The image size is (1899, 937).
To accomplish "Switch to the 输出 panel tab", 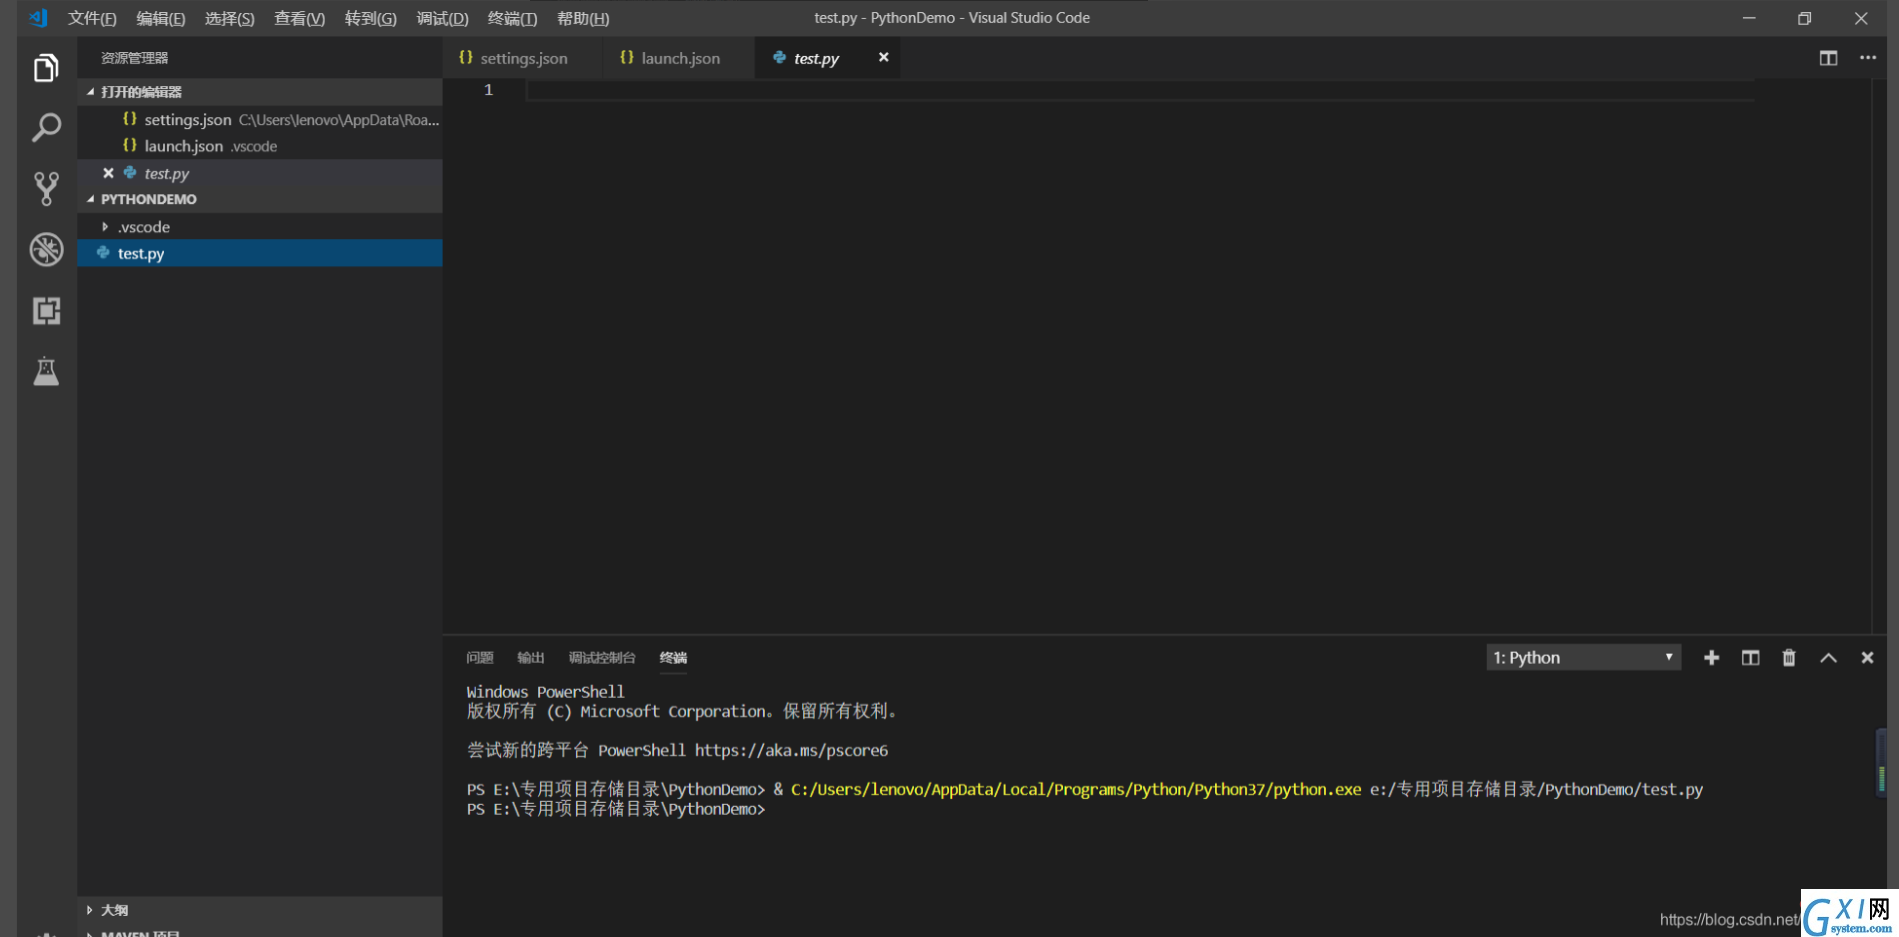I will click(531, 658).
